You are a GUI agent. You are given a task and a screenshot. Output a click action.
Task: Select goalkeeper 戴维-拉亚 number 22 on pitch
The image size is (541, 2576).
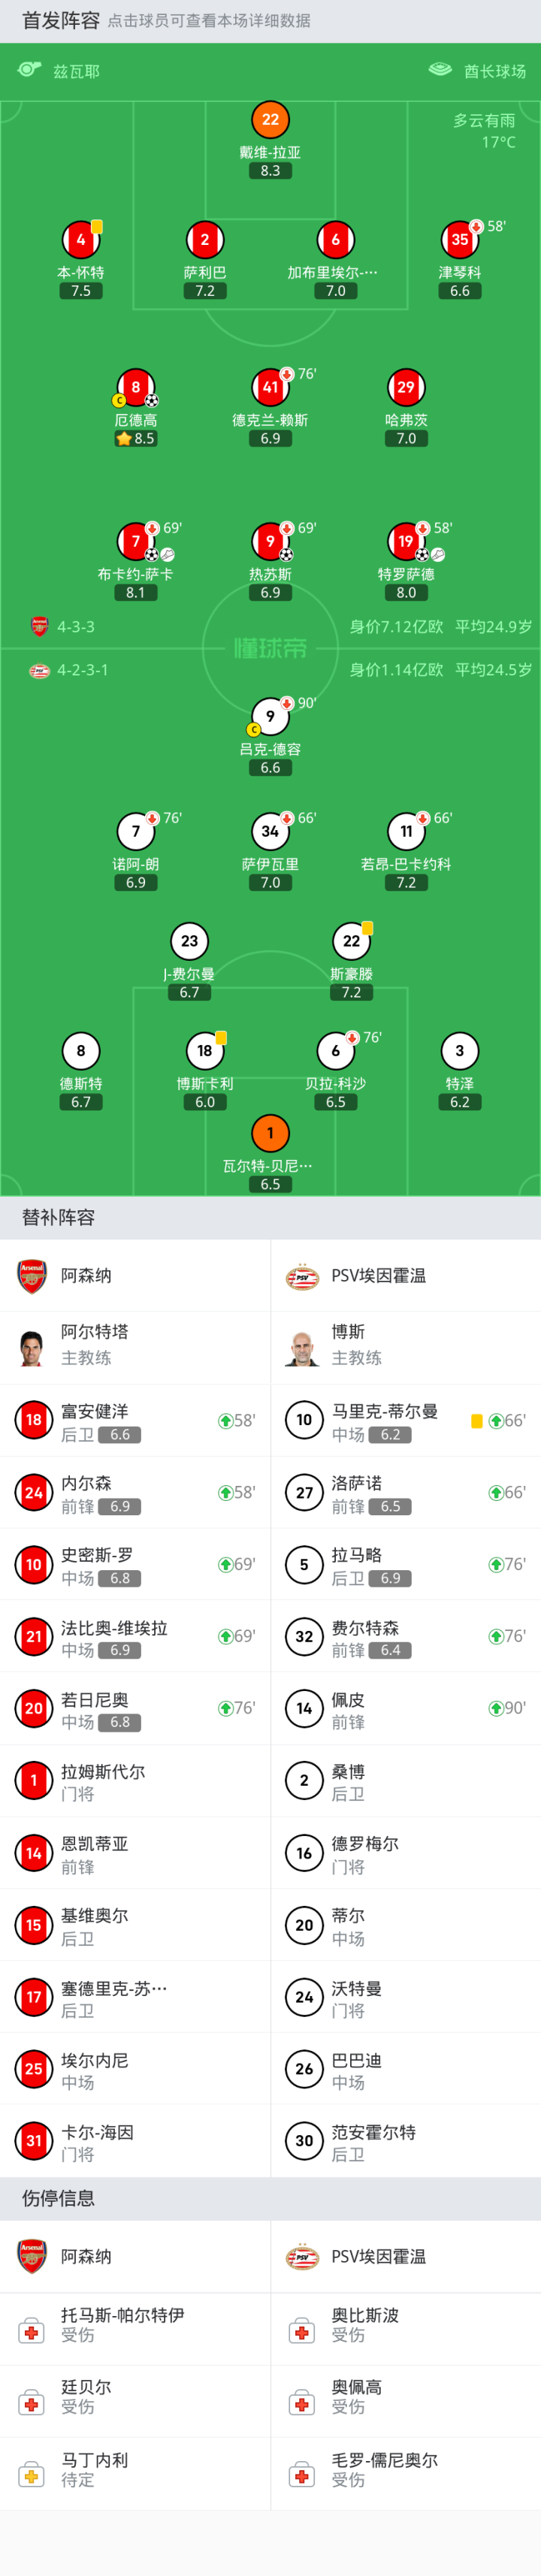(x=270, y=120)
